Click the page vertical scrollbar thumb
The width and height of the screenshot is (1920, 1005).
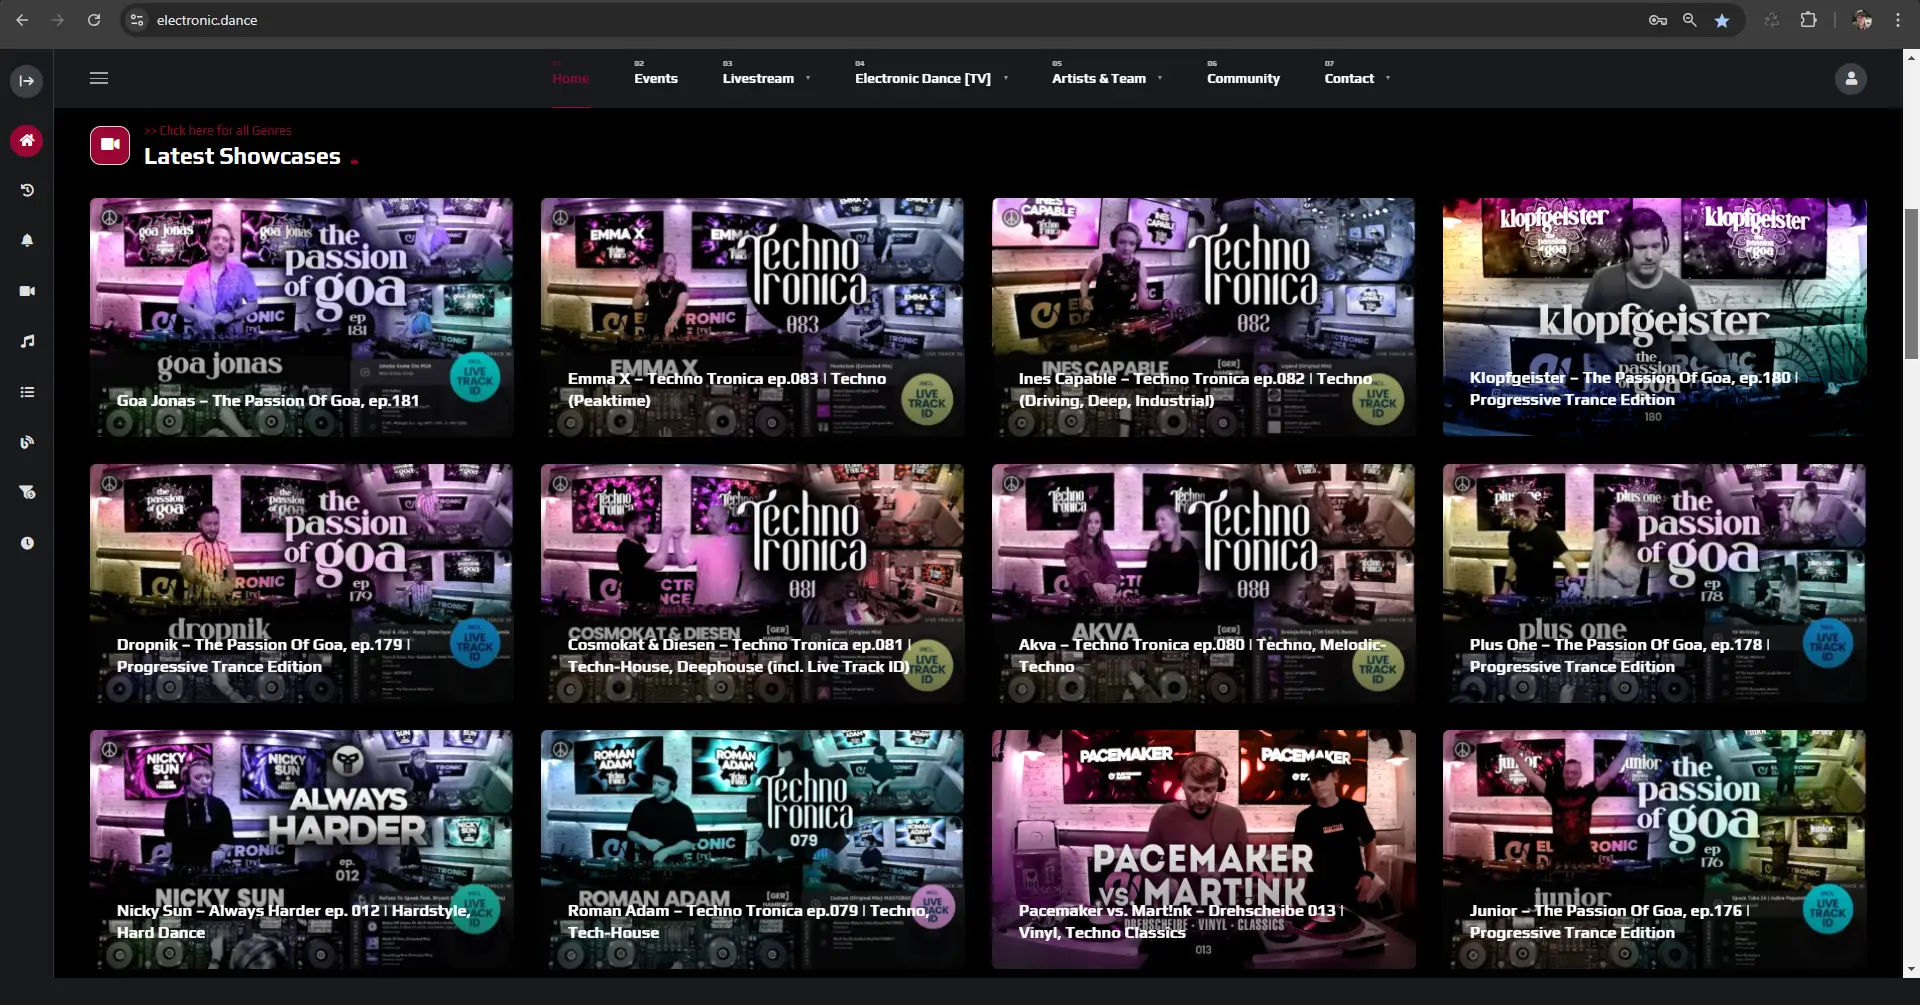click(x=1911, y=283)
